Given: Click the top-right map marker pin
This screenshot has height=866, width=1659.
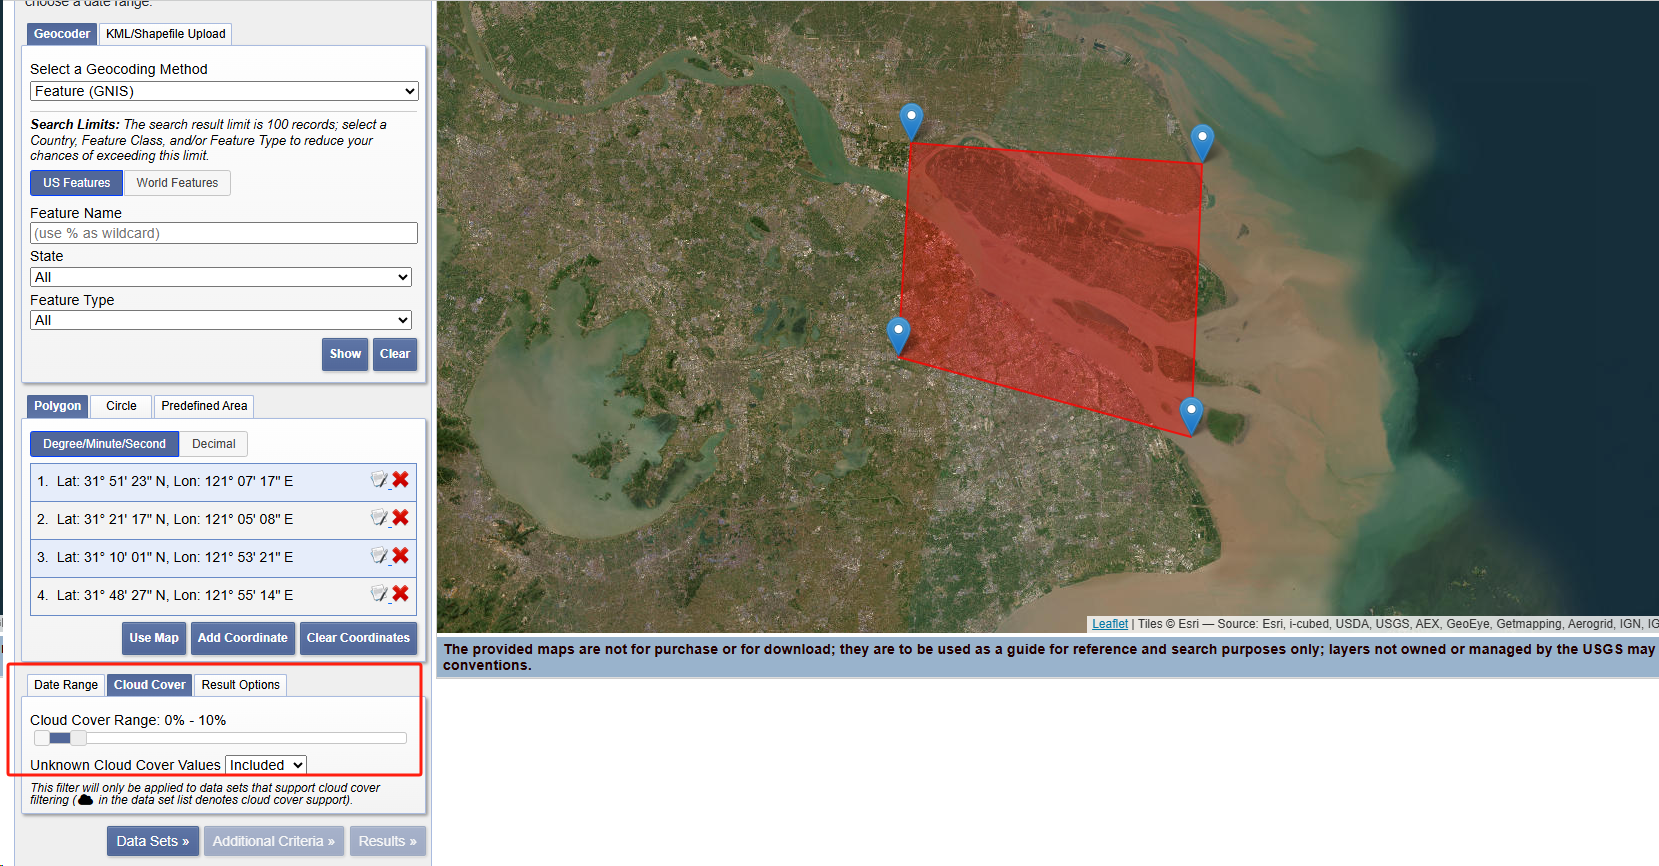Looking at the screenshot, I should coord(1202,143).
